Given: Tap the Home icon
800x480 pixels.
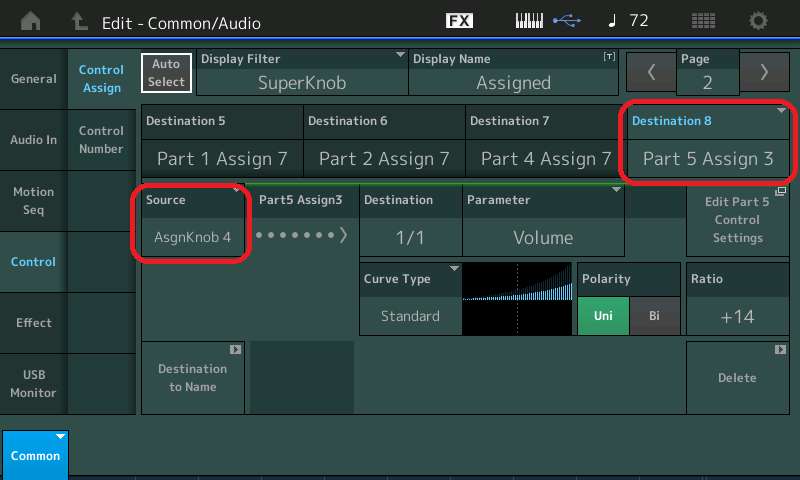Looking at the screenshot, I should coord(32,21).
